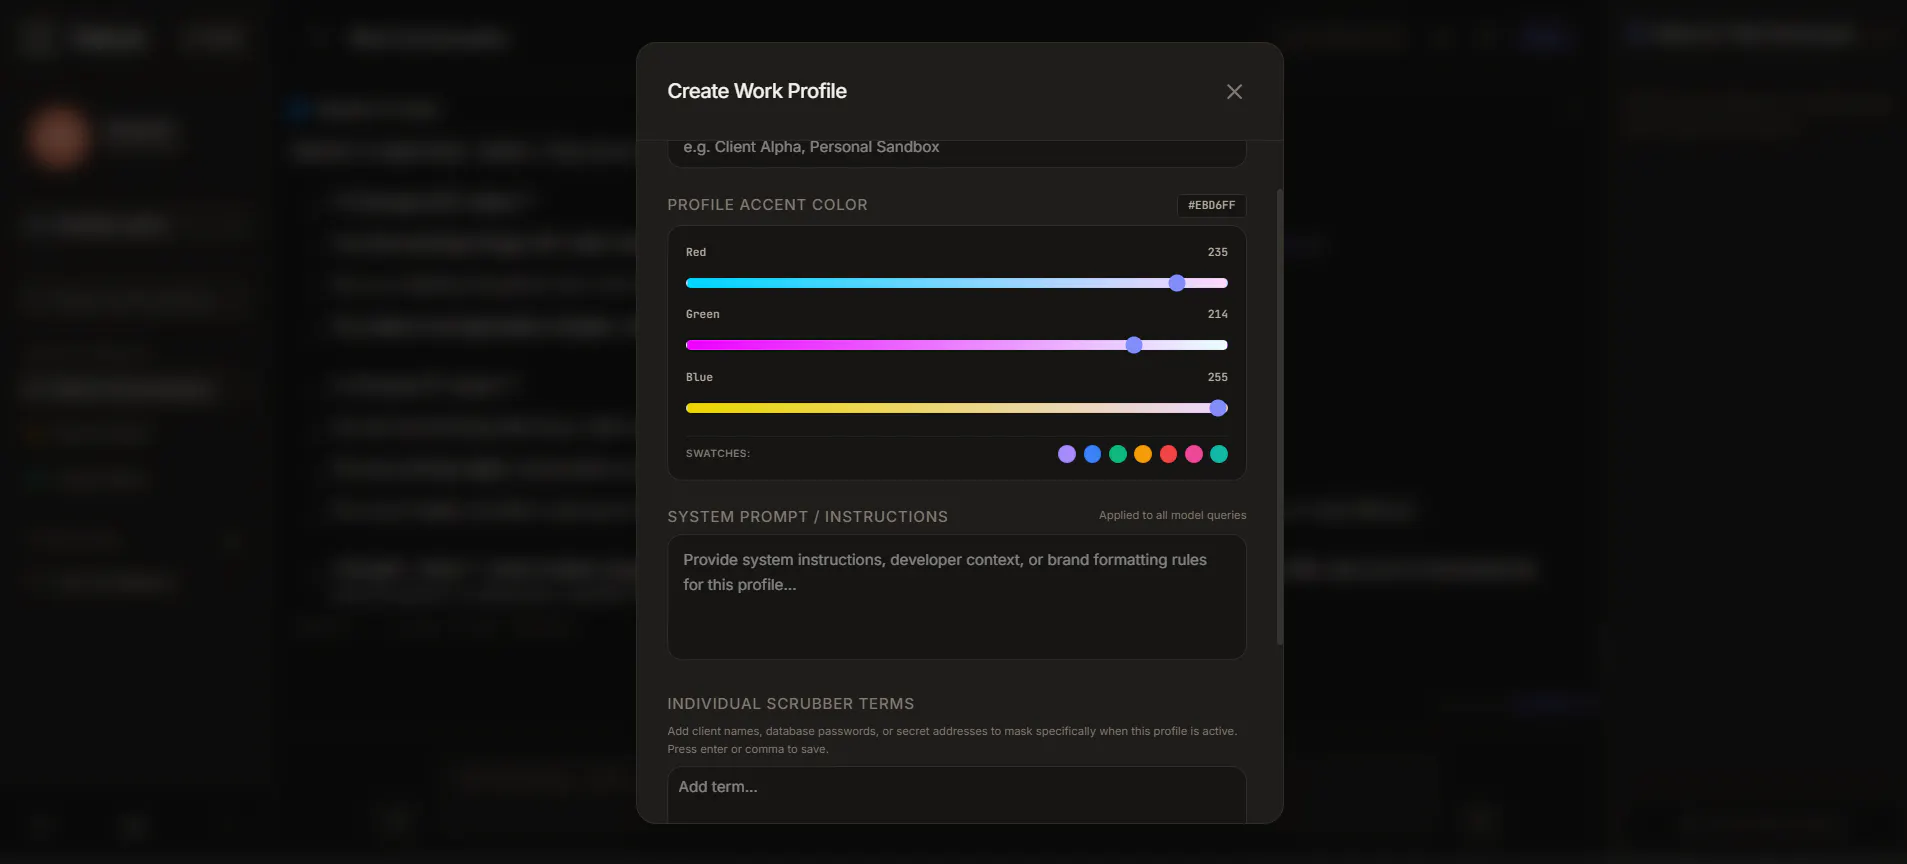Click the Blue channel slider track
1907x864 pixels.
point(956,408)
